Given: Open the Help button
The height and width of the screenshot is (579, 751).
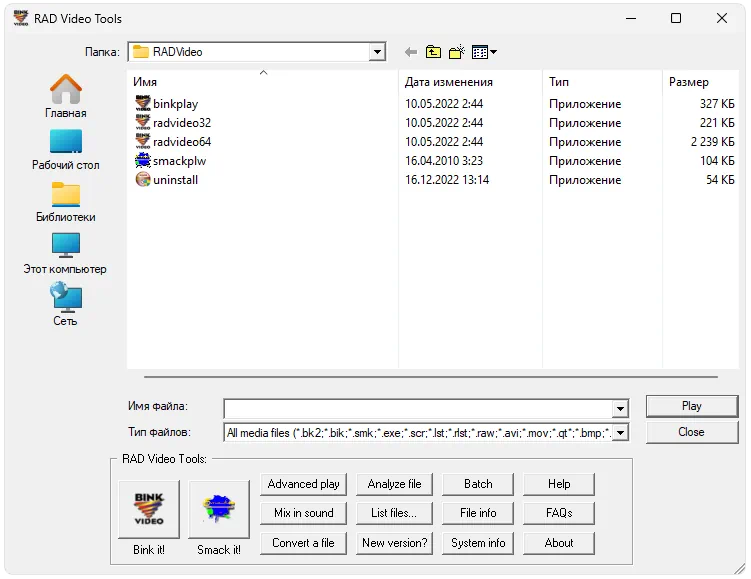Looking at the screenshot, I should tap(559, 484).
